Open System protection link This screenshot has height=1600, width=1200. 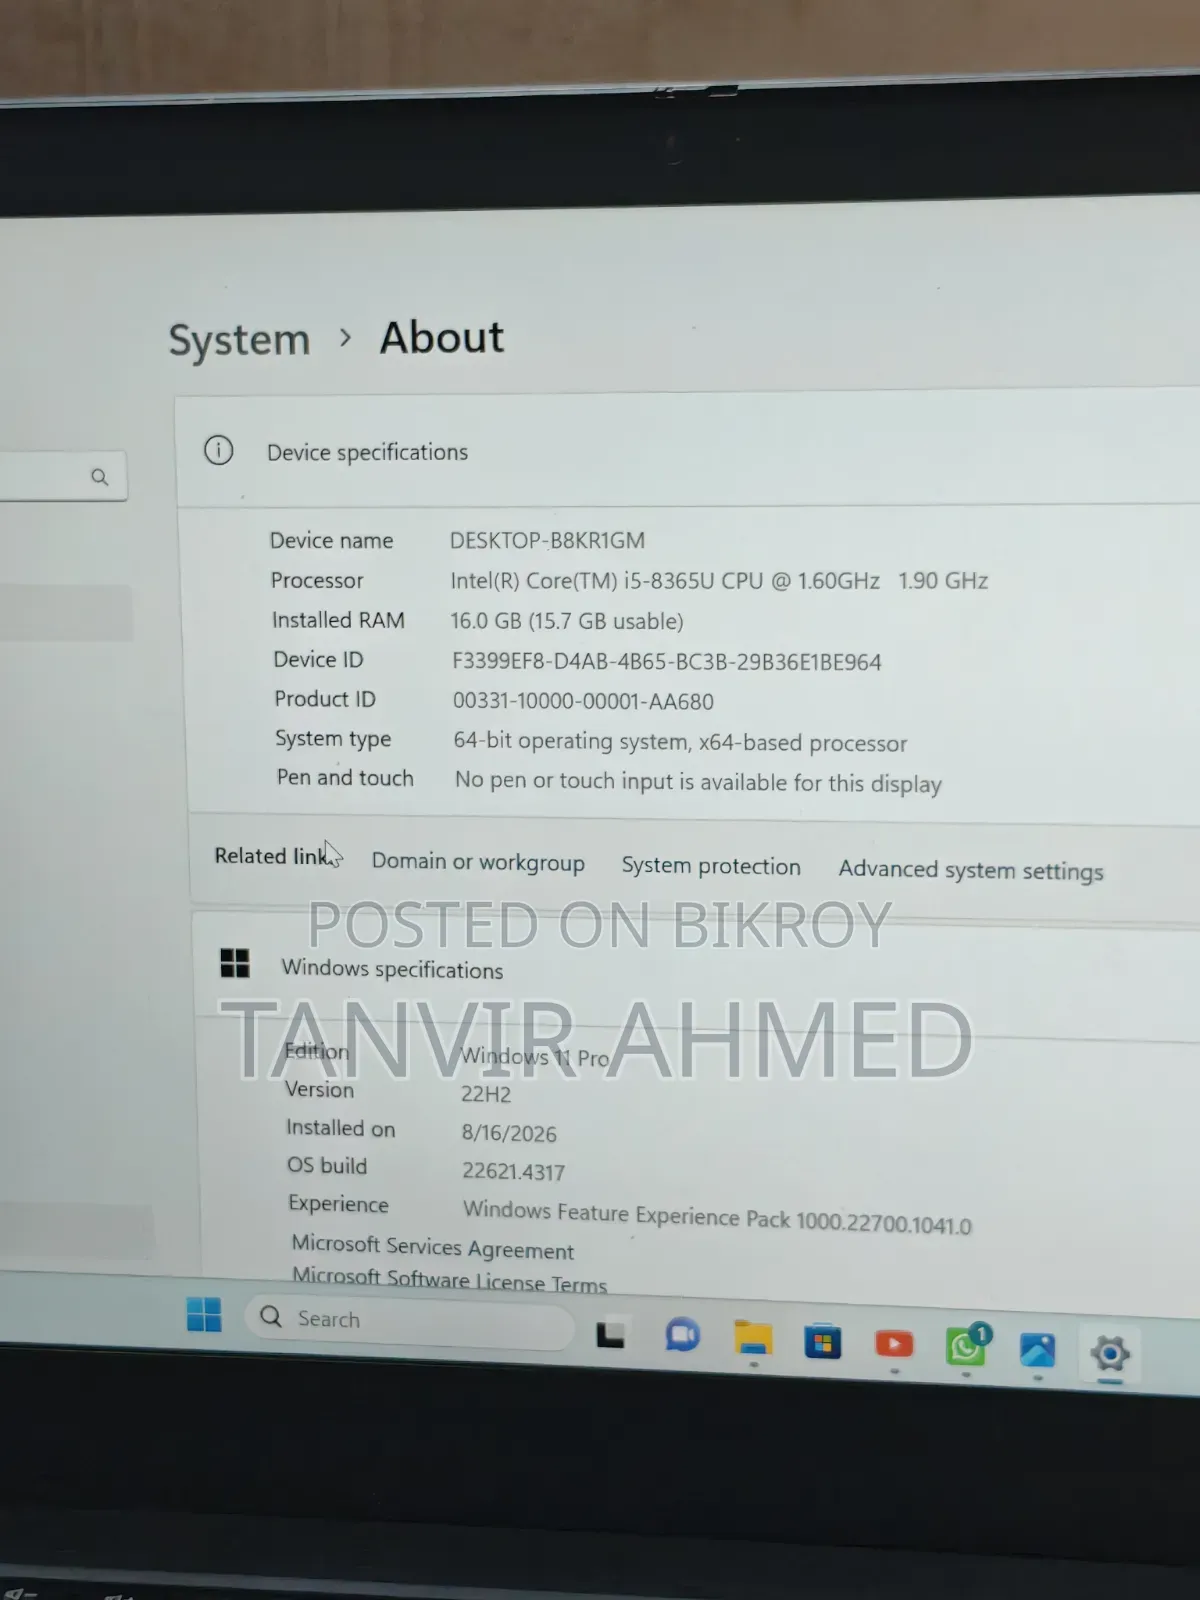coord(711,866)
